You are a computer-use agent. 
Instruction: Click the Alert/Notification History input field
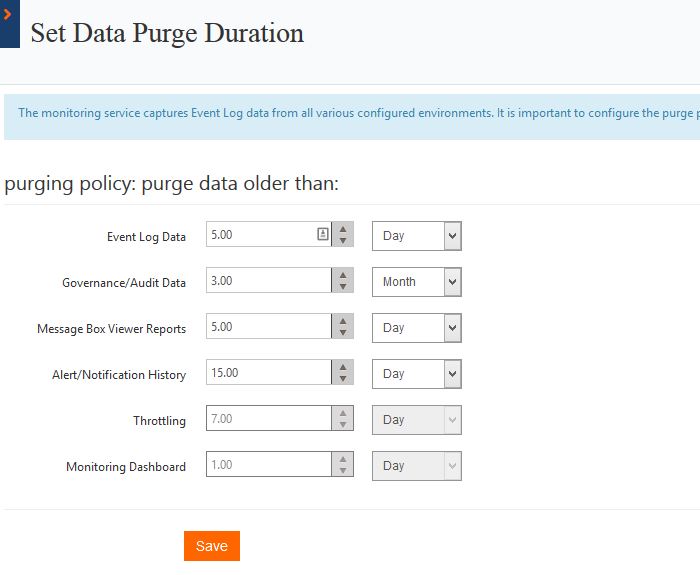(x=268, y=374)
